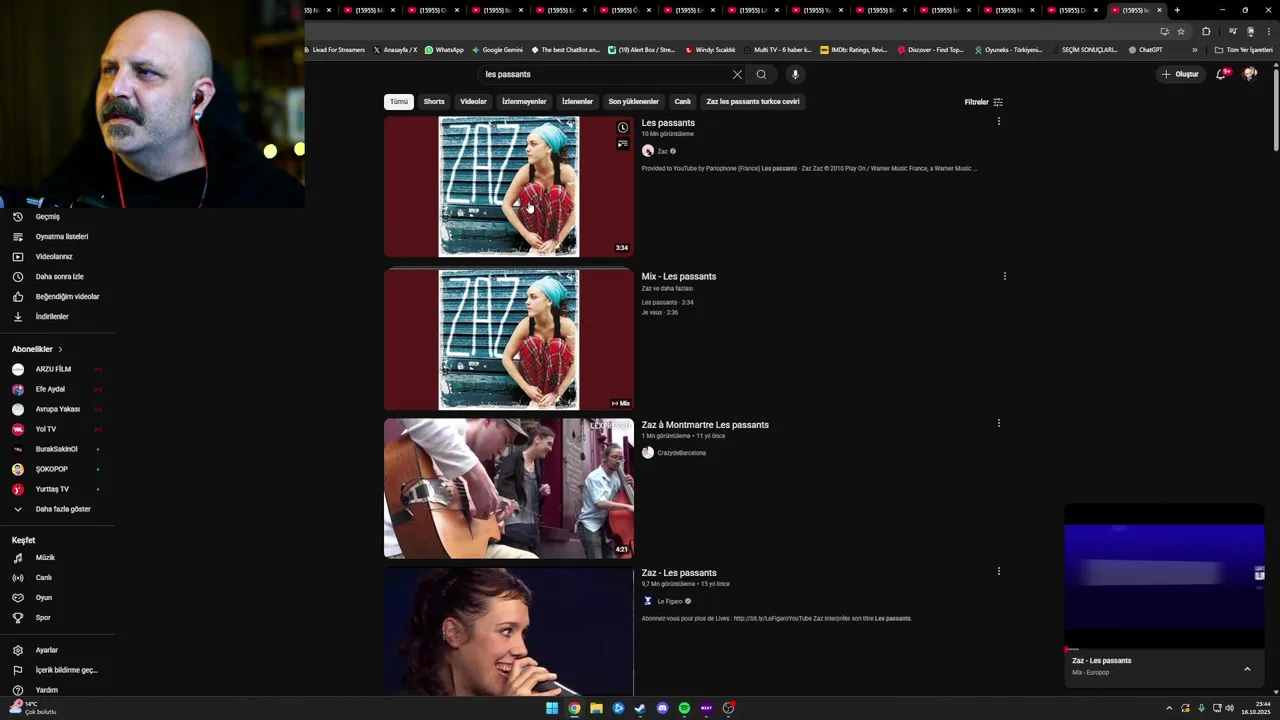
Task: Select the Canlı filter chip
Action: [x=682, y=102]
